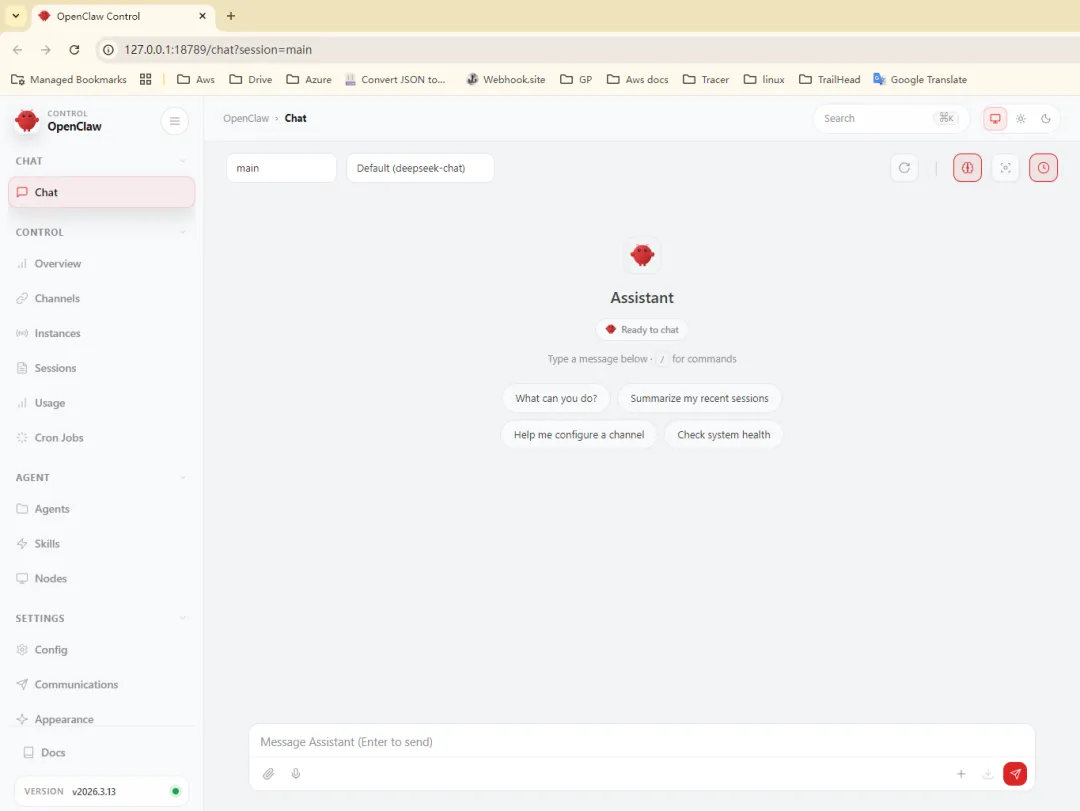
Task: Switch to light theme sun icon
Action: 1020,119
